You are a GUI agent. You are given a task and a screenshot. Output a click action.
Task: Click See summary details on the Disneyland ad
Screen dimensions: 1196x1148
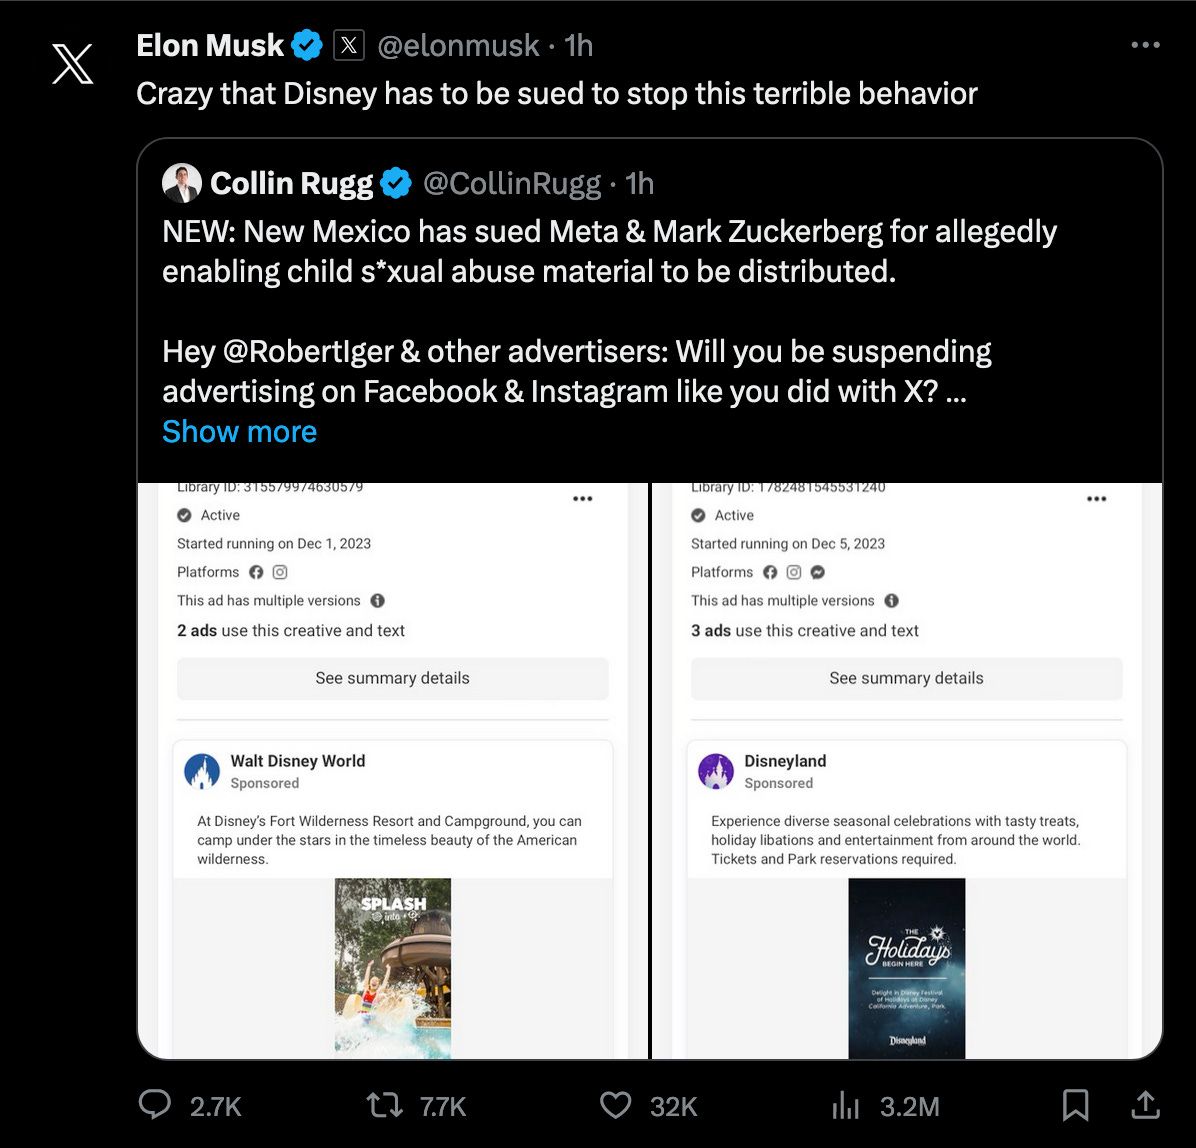coord(905,678)
